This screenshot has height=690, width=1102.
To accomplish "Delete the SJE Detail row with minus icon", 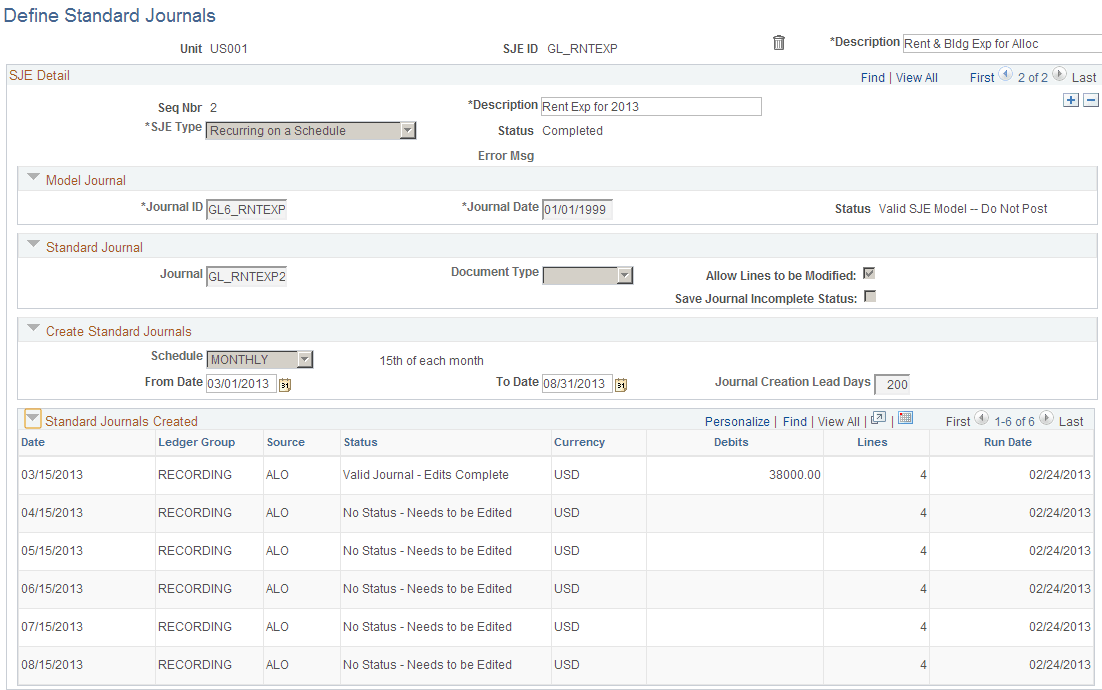I will 1091,100.
